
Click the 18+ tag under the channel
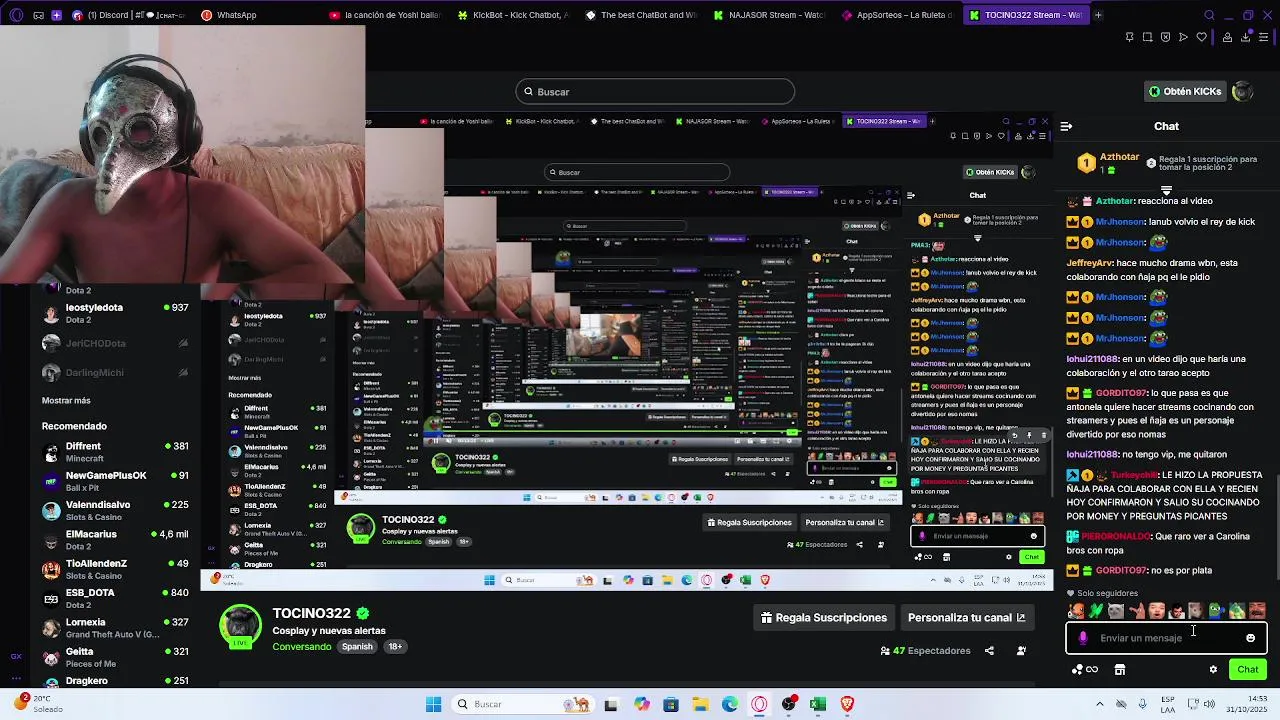point(395,647)
